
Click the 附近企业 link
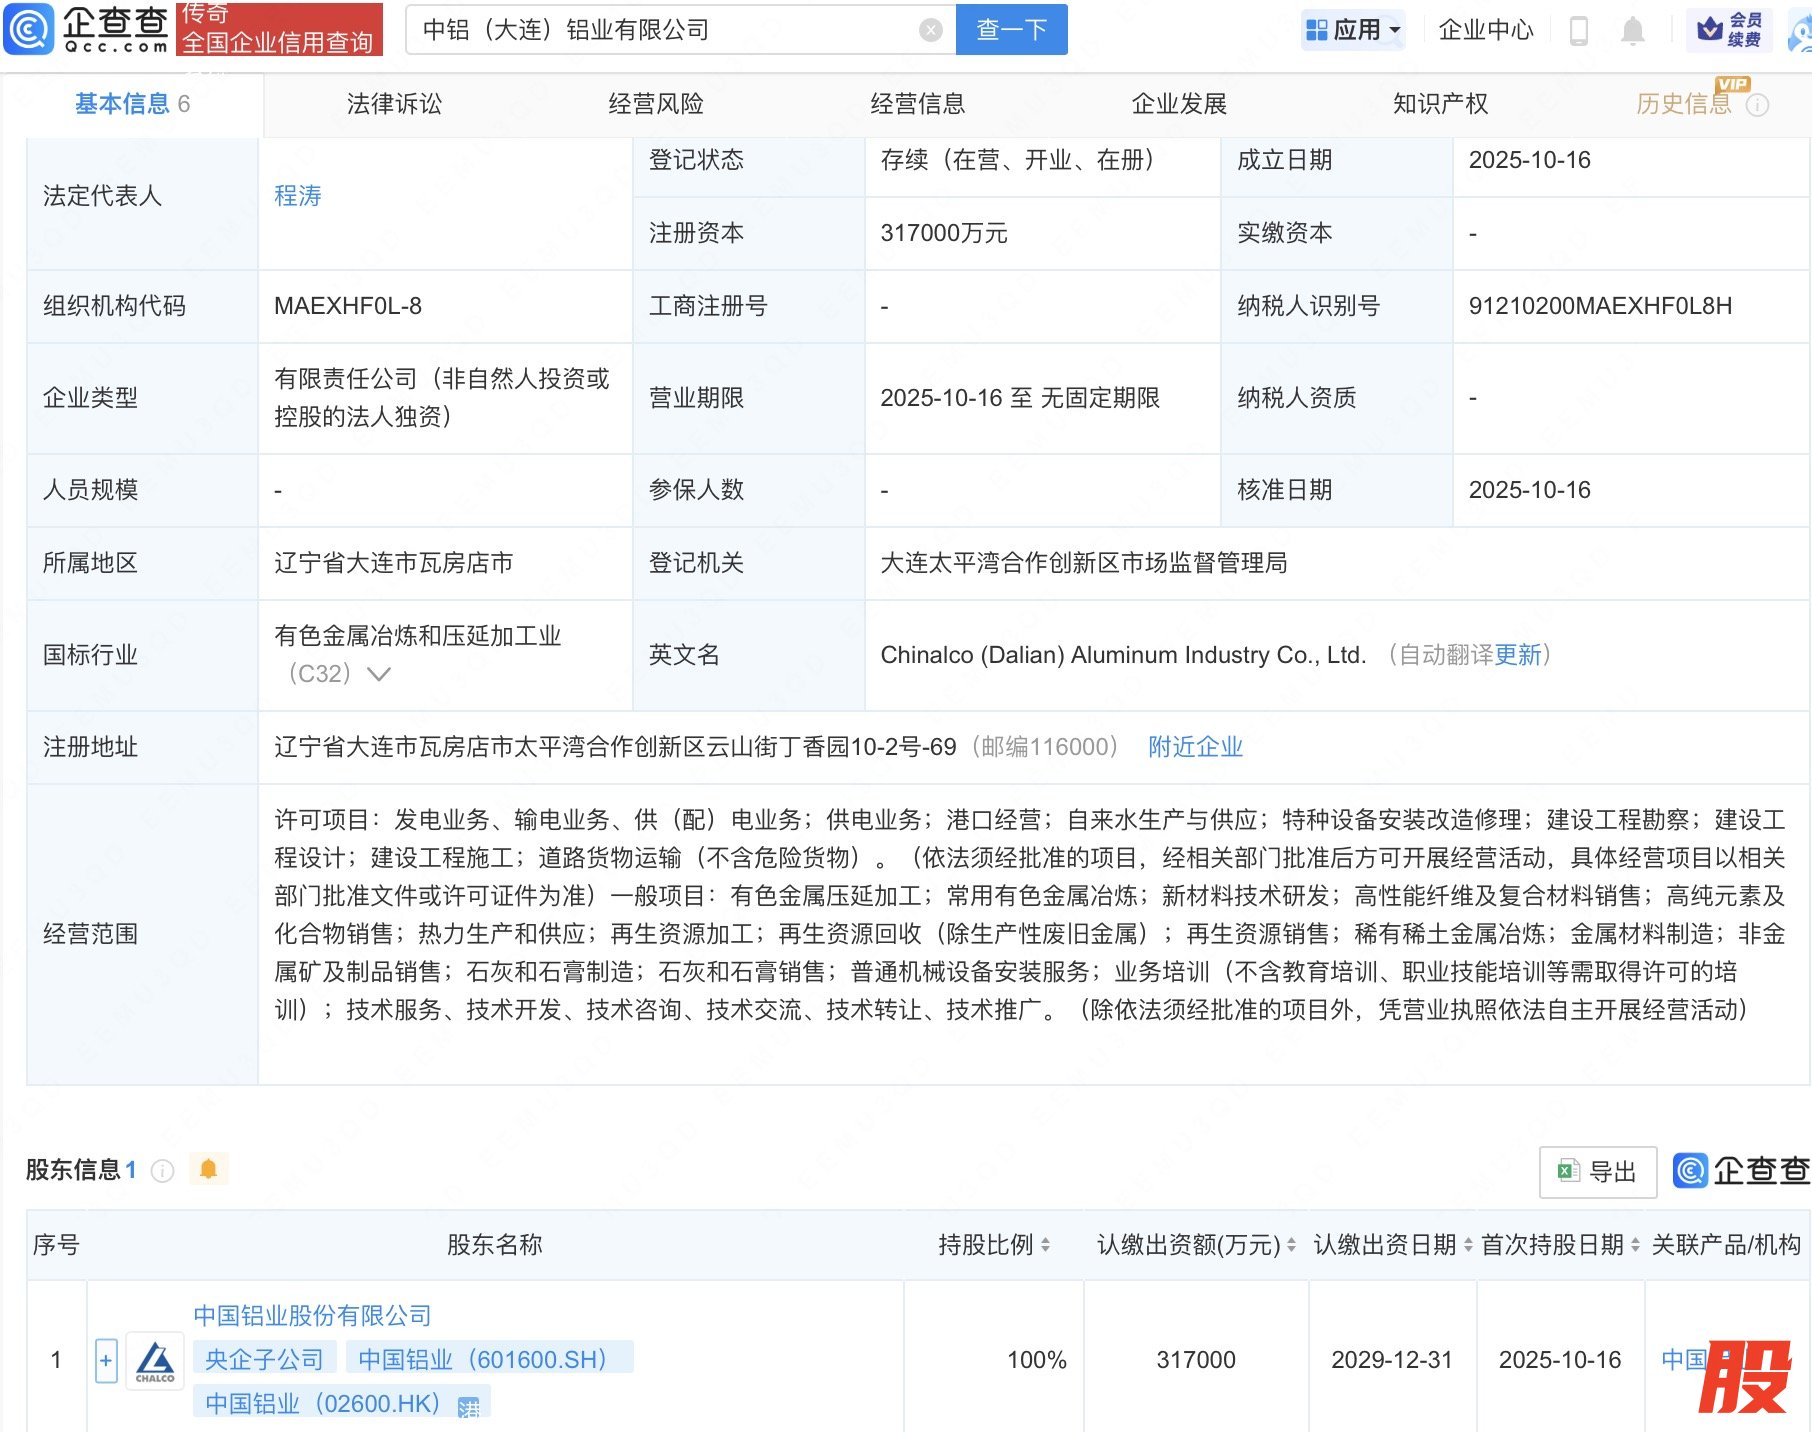pos(1195,747)
